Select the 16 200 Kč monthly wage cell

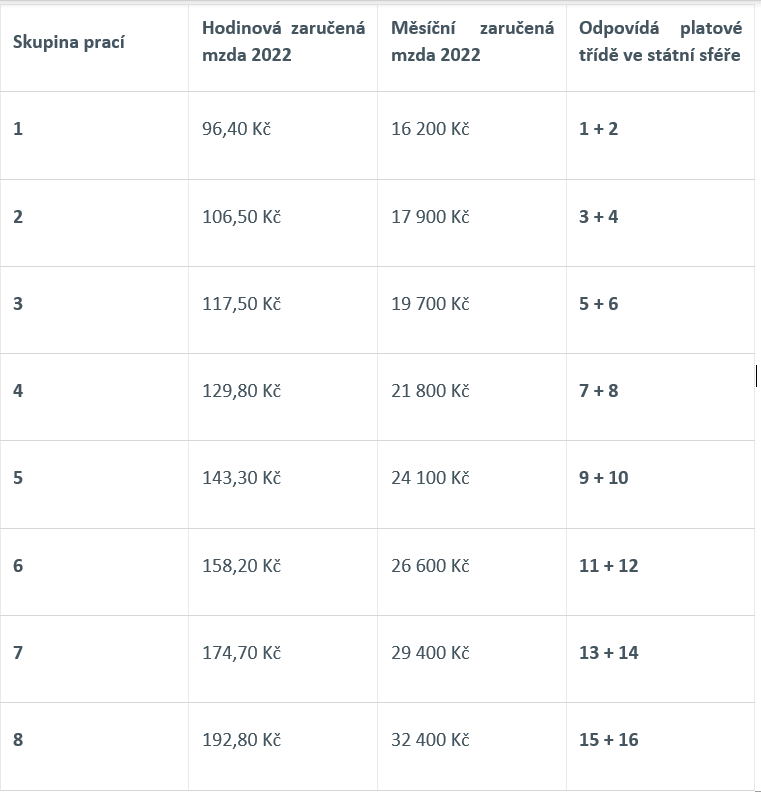point(430,129)
